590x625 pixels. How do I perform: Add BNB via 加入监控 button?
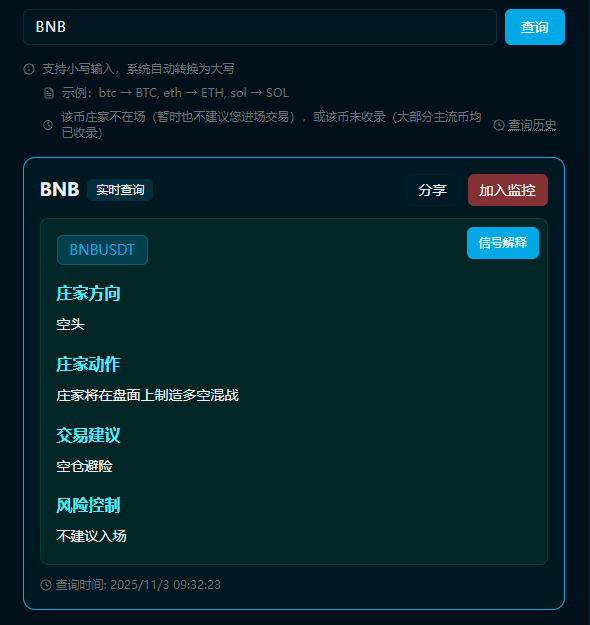[x=507, y=190]
